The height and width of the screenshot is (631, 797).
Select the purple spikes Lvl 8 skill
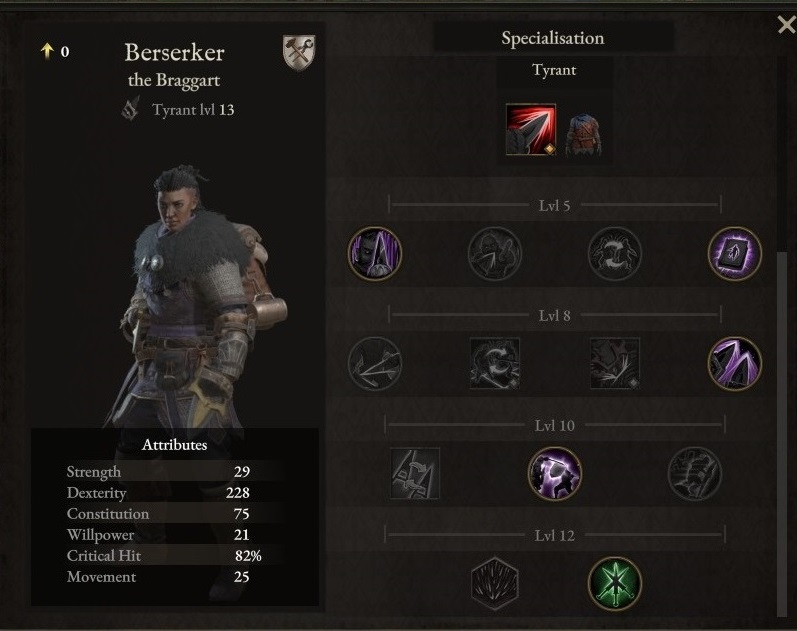734,363
